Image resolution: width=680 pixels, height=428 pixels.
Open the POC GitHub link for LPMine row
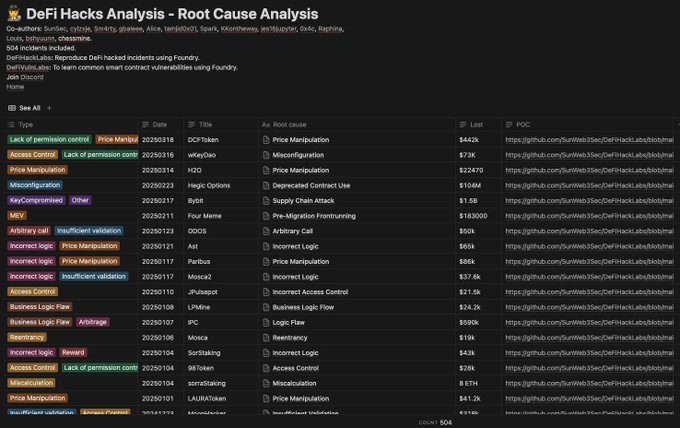(590, 307)
